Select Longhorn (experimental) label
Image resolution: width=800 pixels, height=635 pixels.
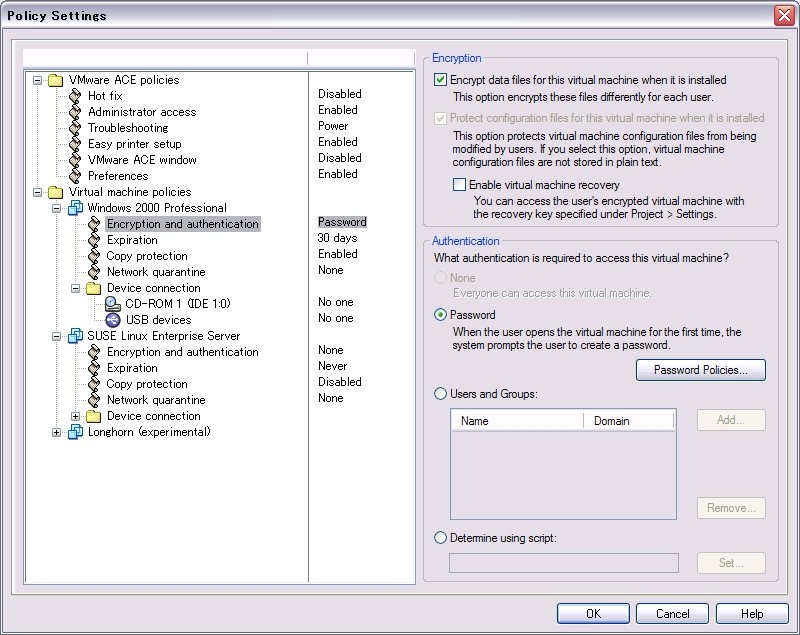149,432
